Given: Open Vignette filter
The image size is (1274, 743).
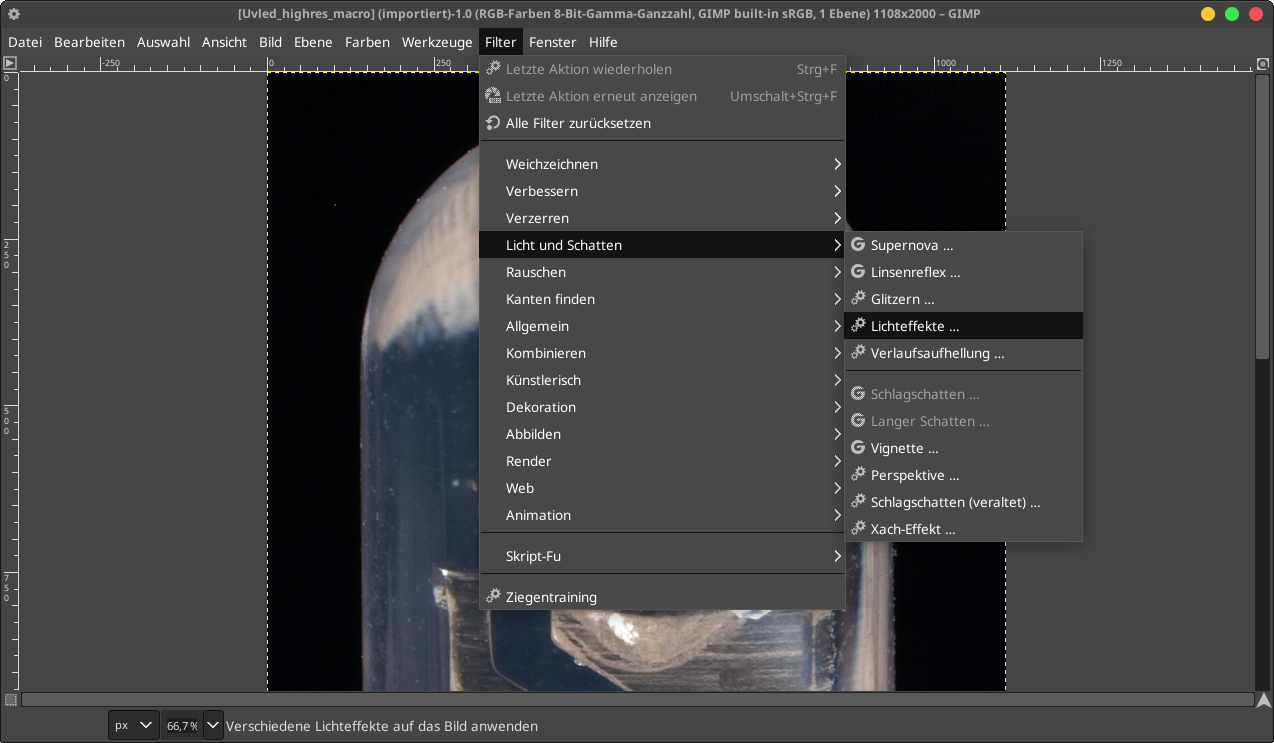Looking at the screenshot, I should coord(963,448).
